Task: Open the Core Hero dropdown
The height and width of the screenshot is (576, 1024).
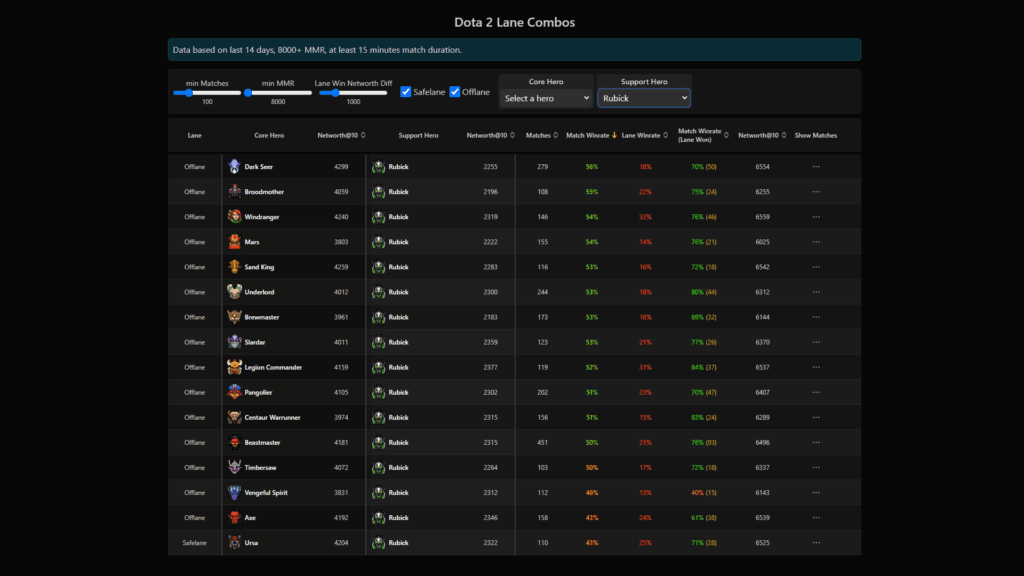Action: [547, 98]
